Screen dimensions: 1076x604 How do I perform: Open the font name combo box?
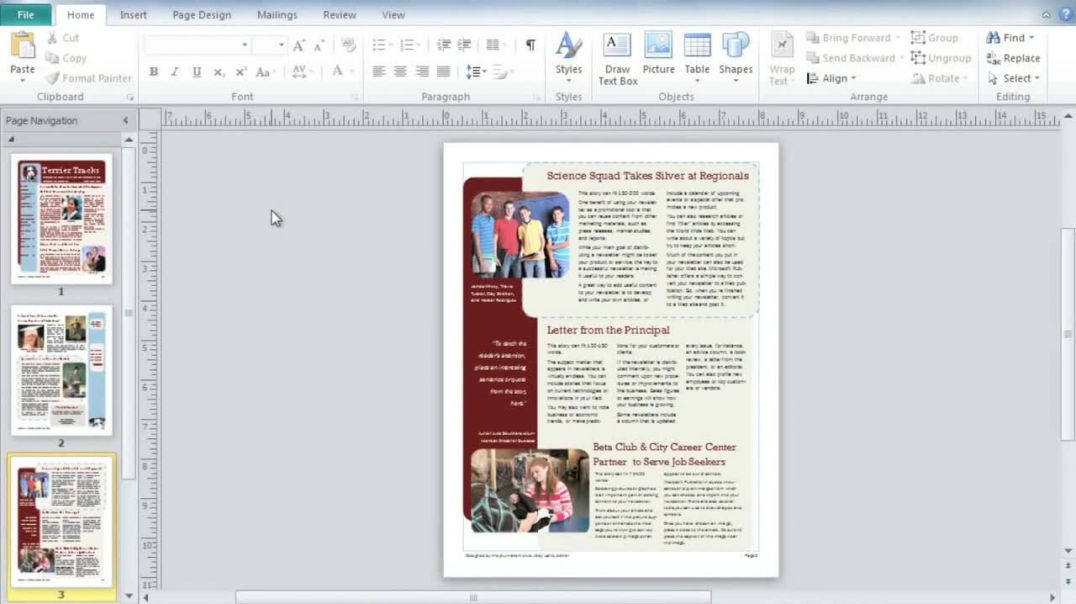(x=197, y=45)
